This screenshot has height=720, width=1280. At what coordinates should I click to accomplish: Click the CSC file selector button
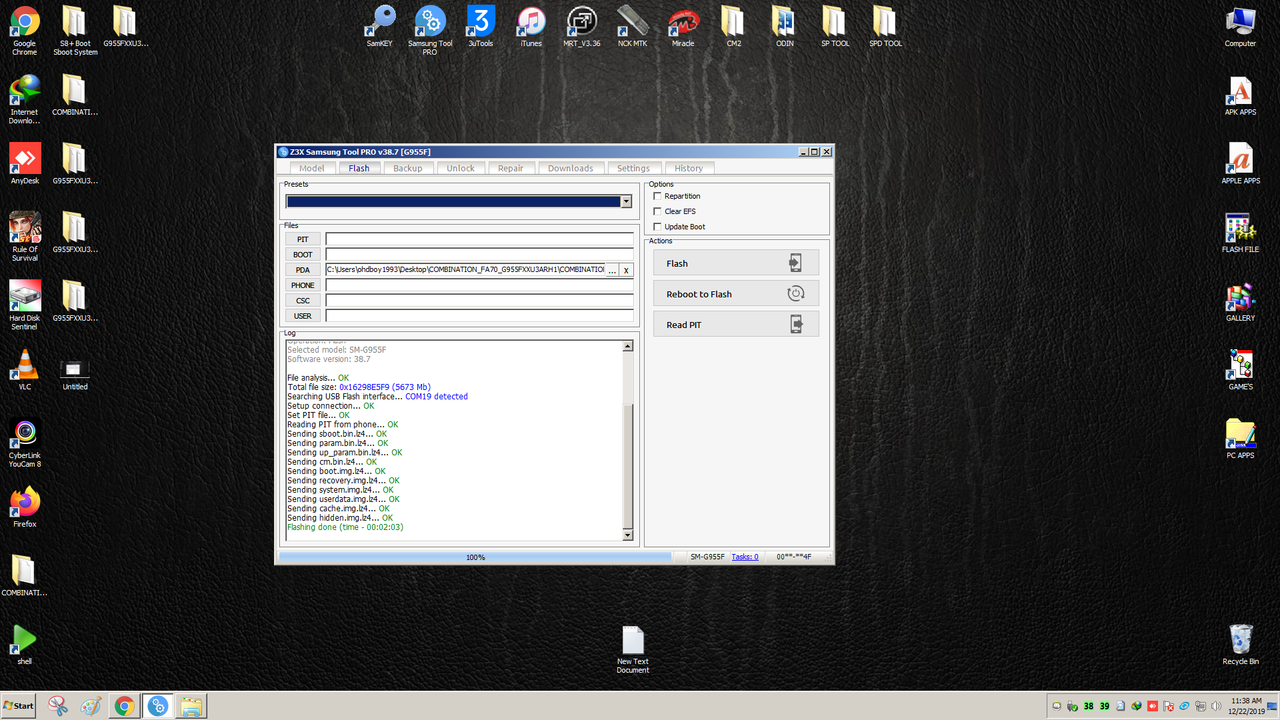[303, 300]
